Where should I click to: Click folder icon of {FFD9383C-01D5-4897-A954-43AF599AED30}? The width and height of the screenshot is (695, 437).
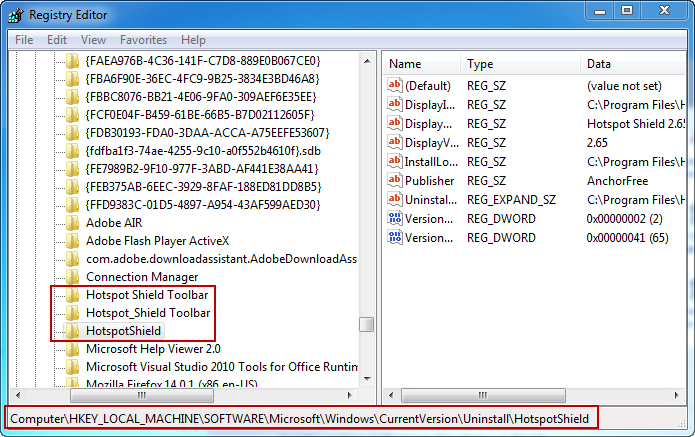[73, 205]
